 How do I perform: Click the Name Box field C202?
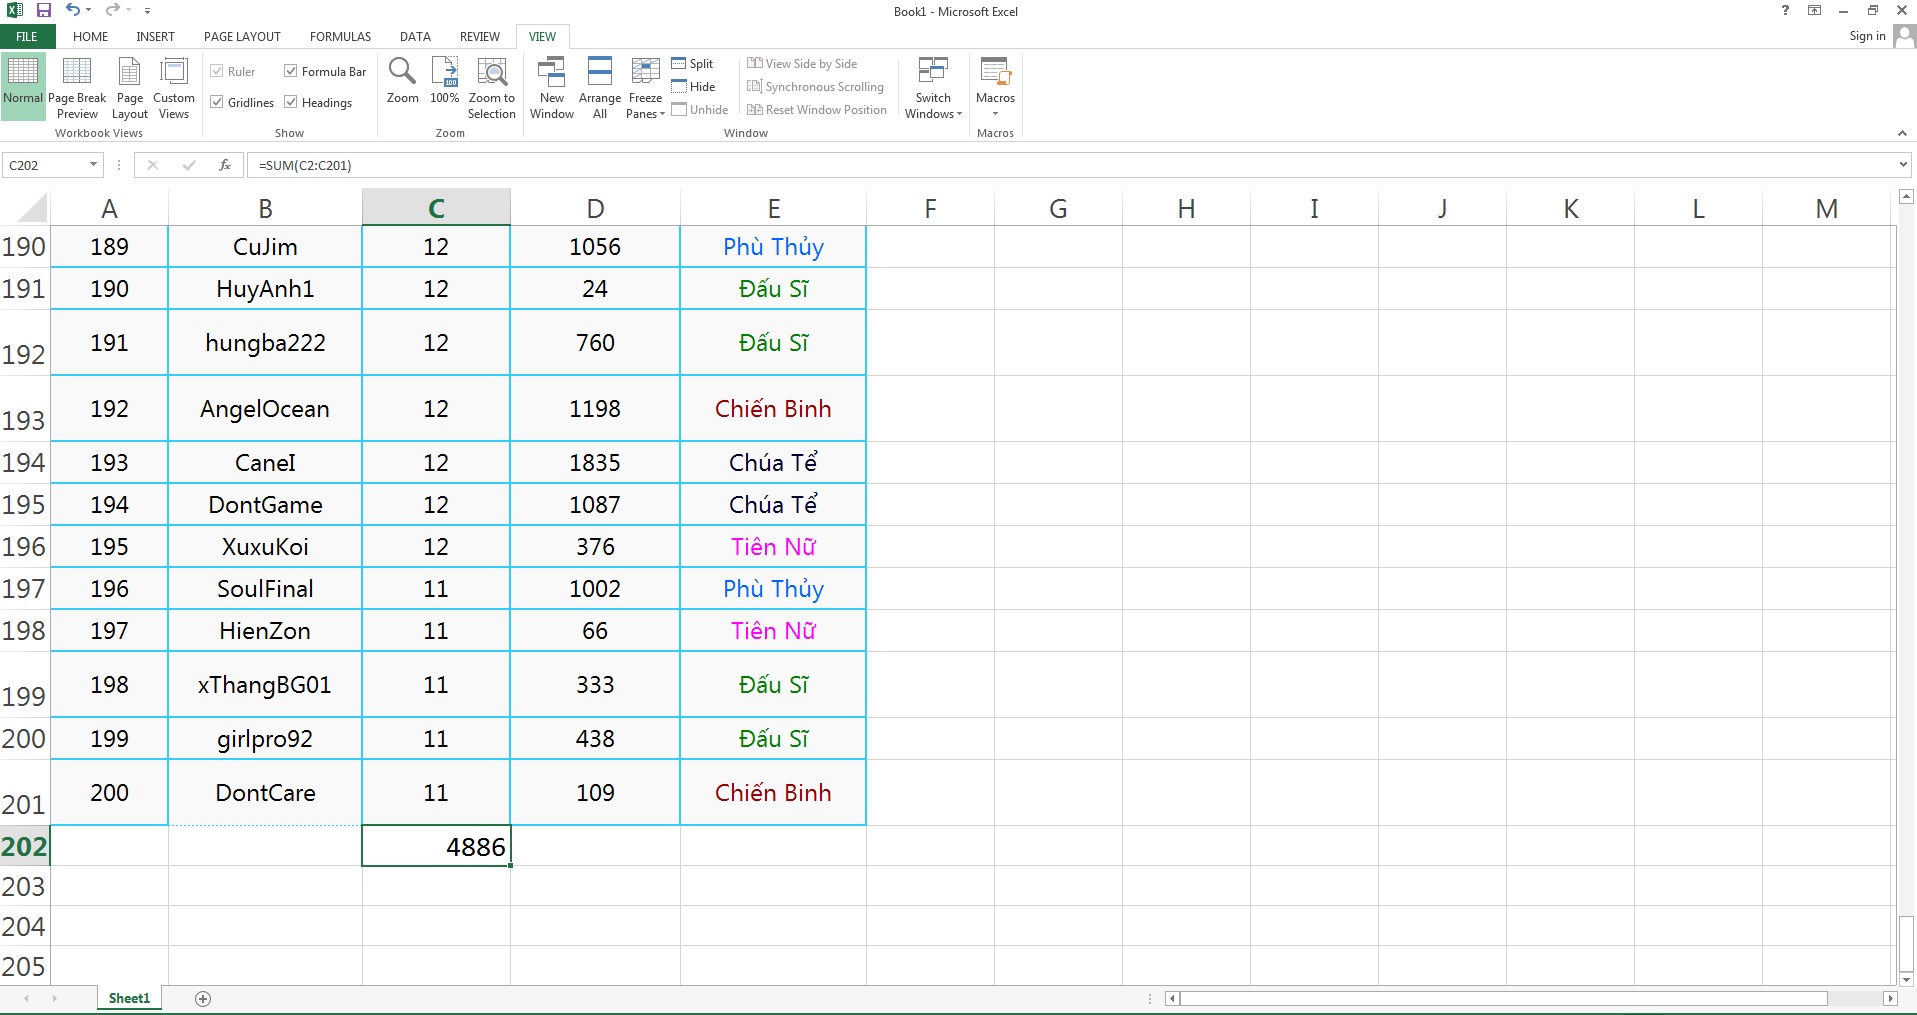pos(45,165)
